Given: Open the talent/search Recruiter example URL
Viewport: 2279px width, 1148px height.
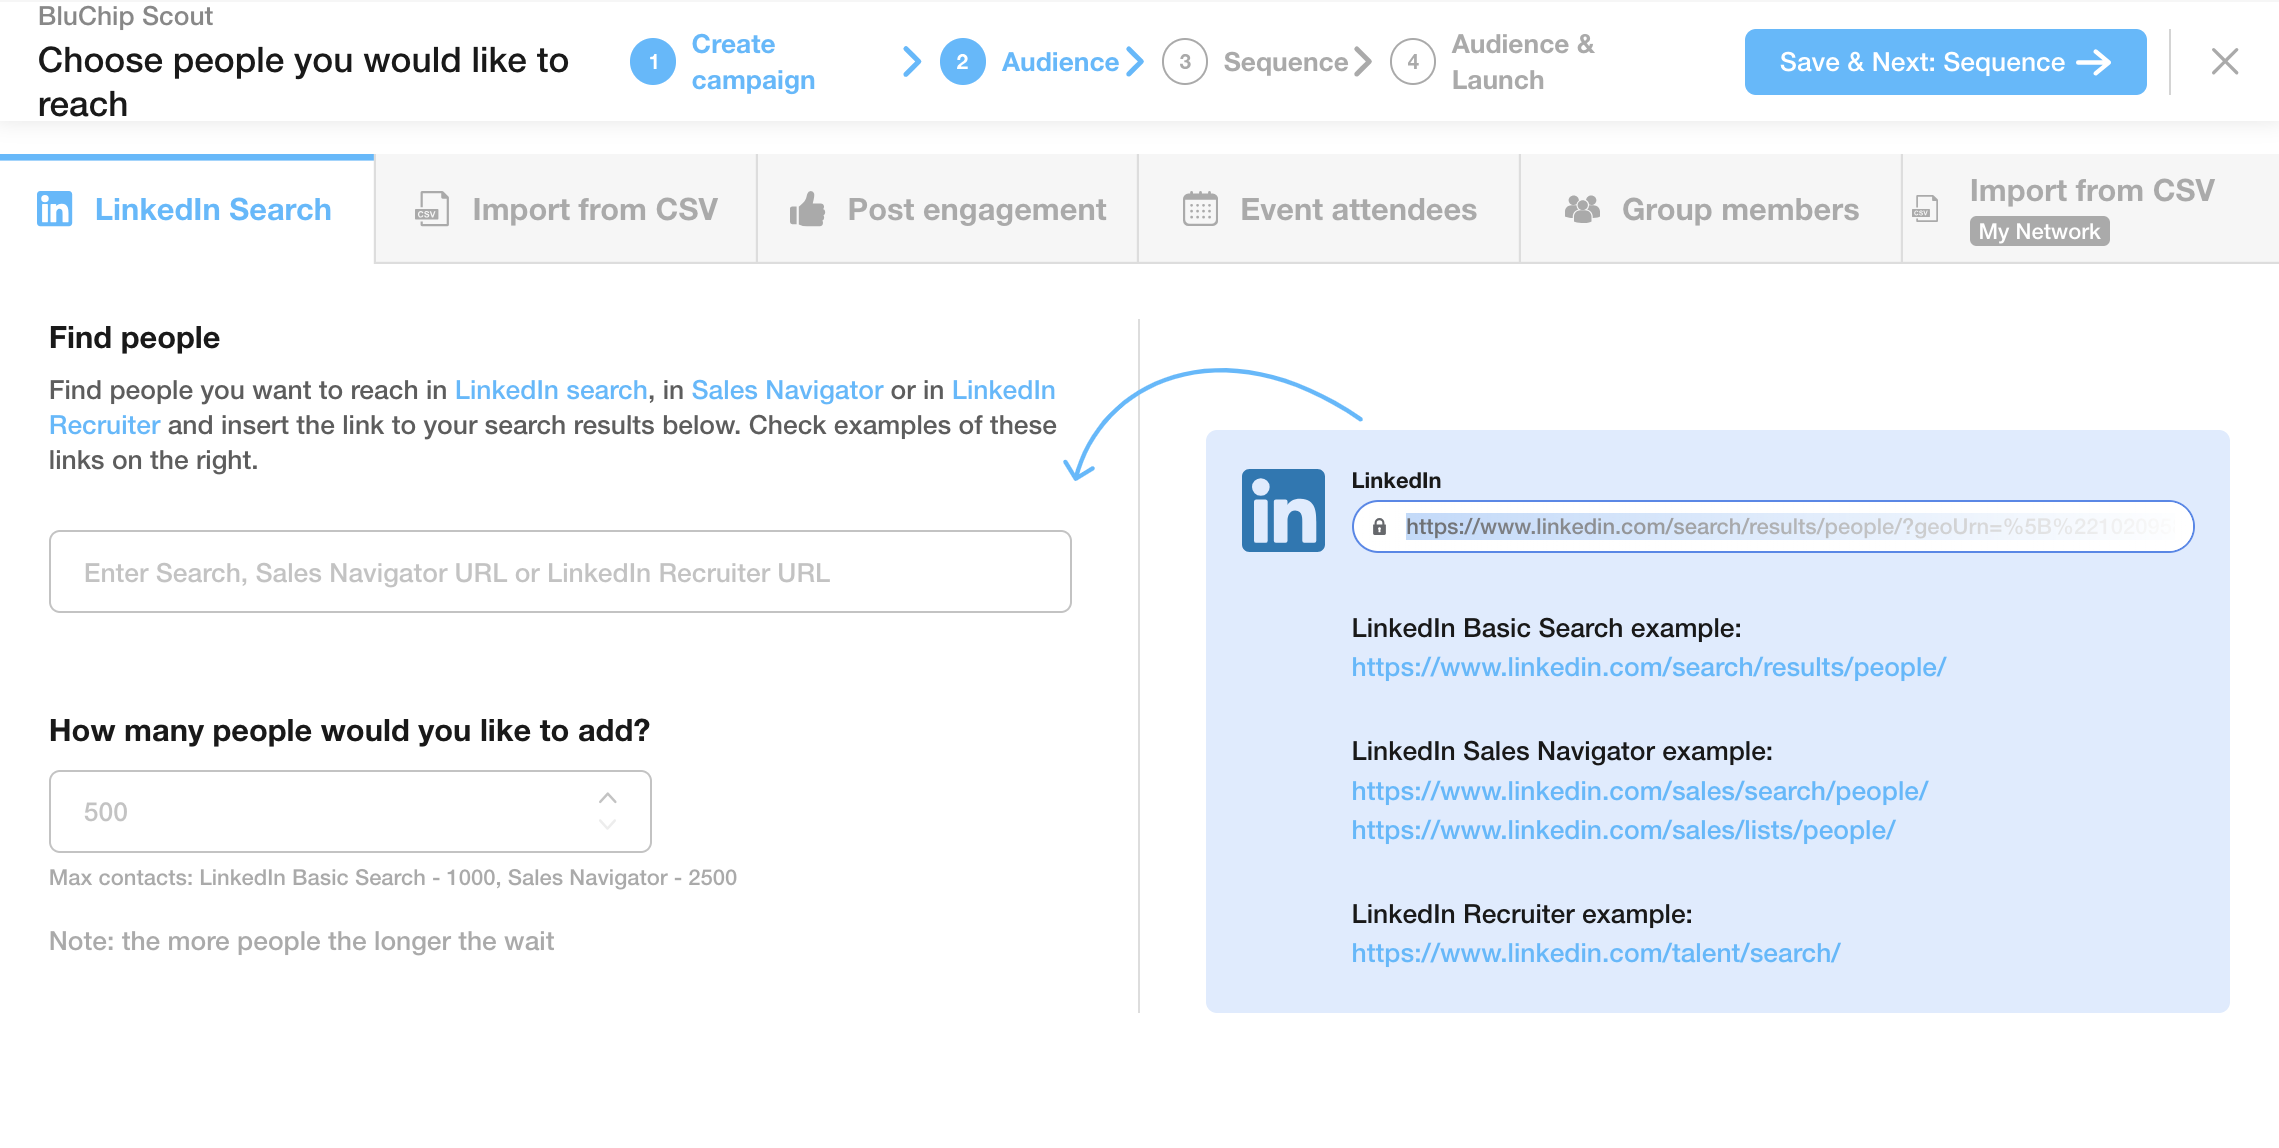Looking at the screenshot, I should click(x=1595, y=953).
